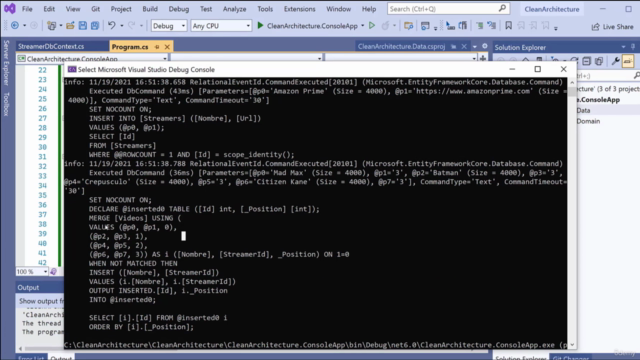Close the Program.cs tab
640x360 pixels.
[167, 47]
